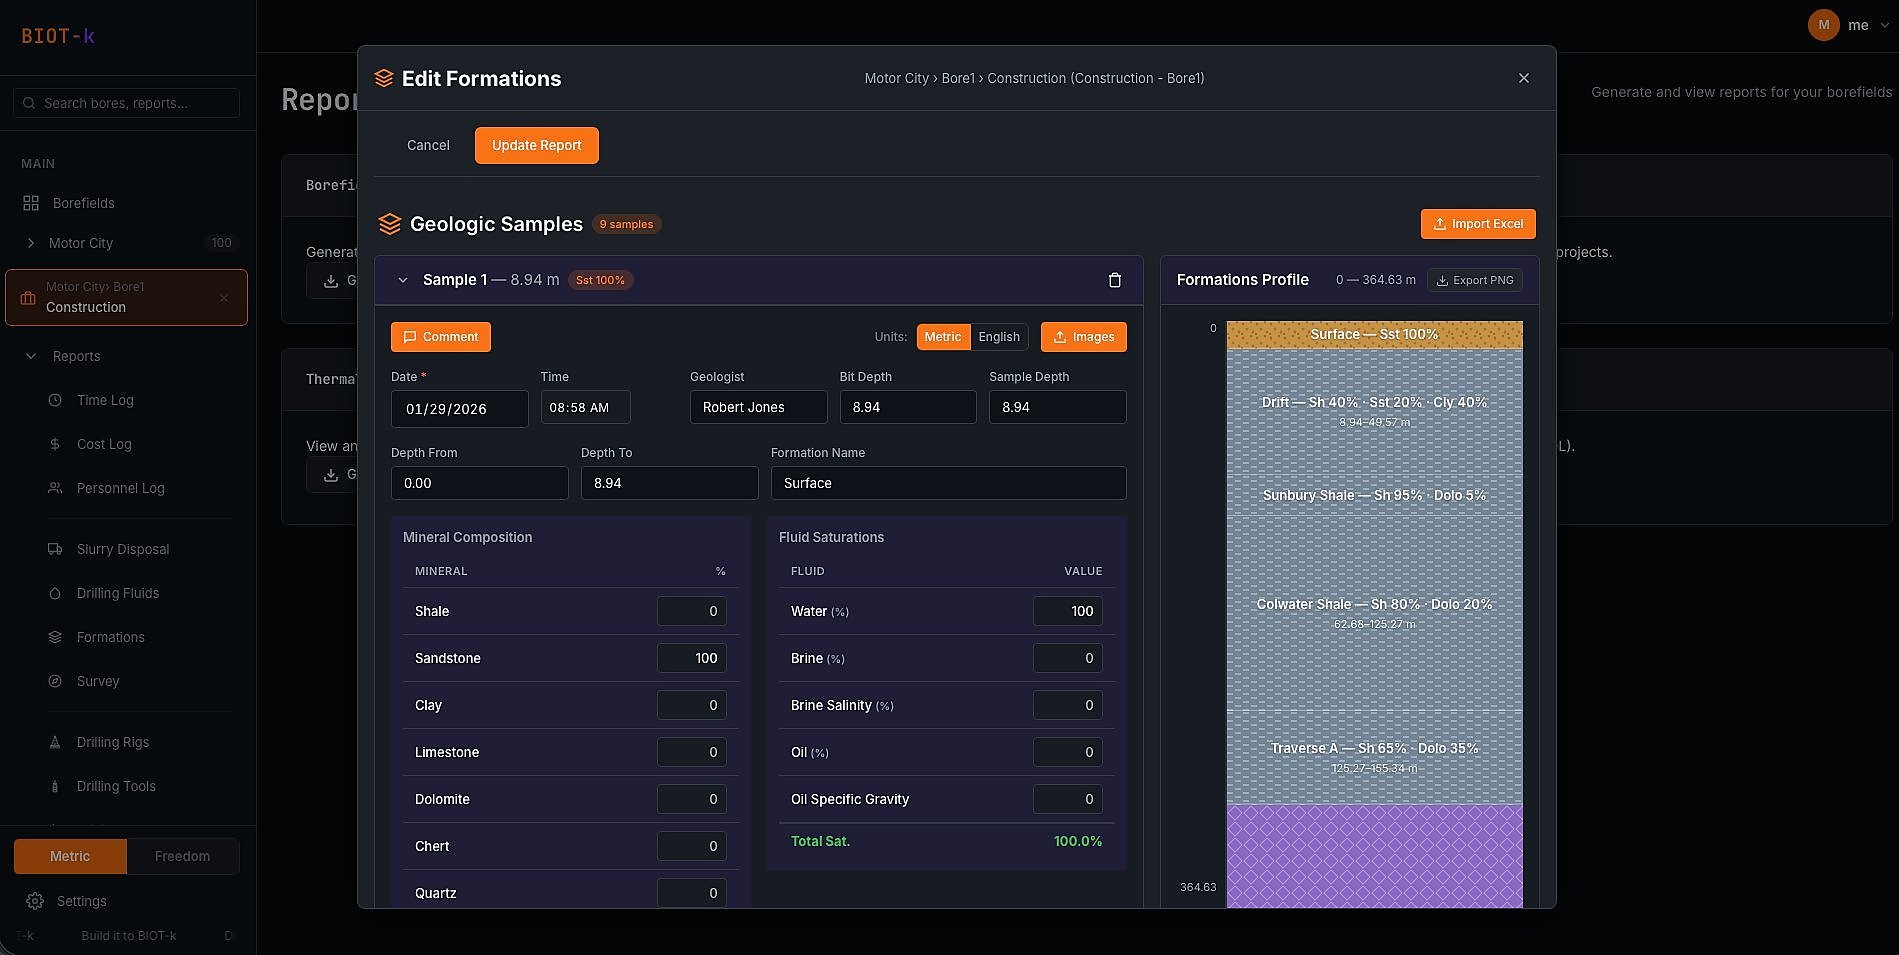Screen dimensions: 1899x955
Task: Click the Drilling Fluids droplet icon
Action: click(x=55, y=593)
